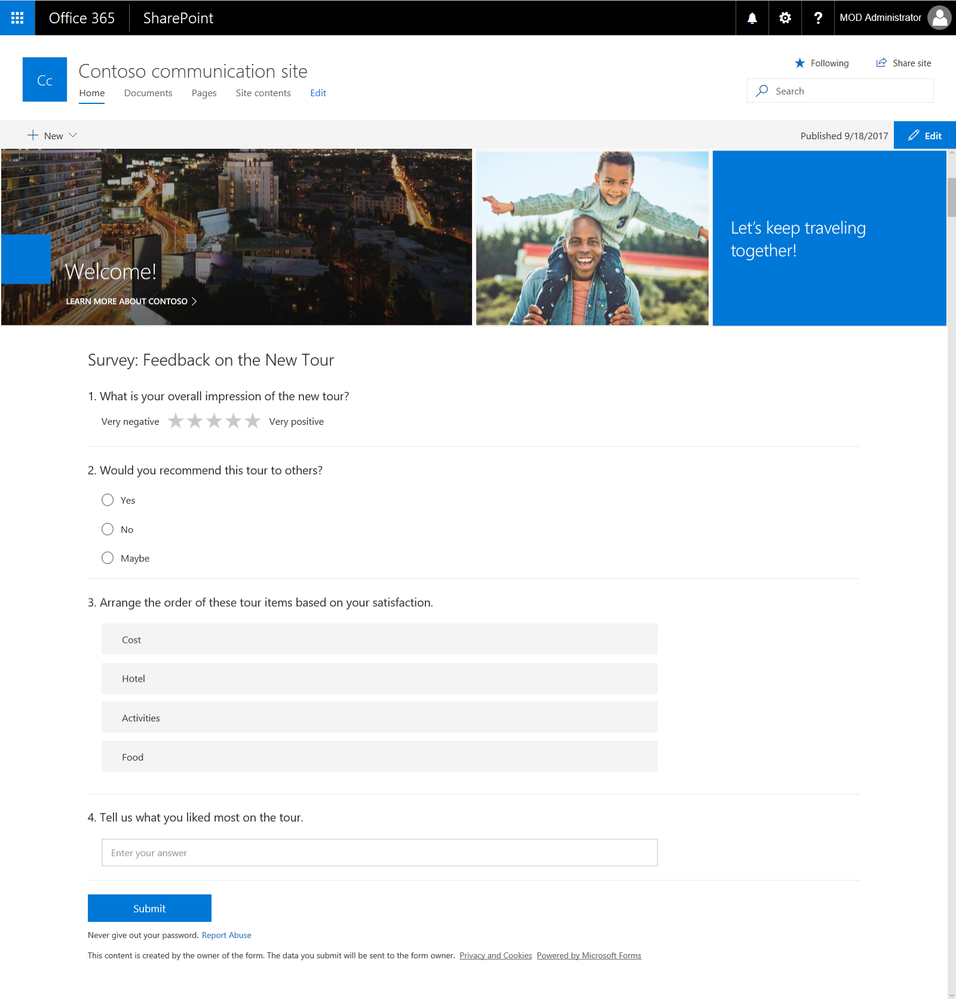Click the Report Abuse link

coord(227,935)
